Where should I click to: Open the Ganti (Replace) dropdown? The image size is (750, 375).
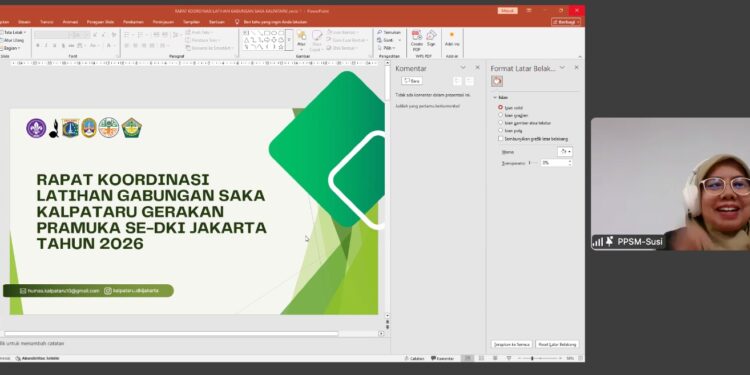tap(389, 40)
